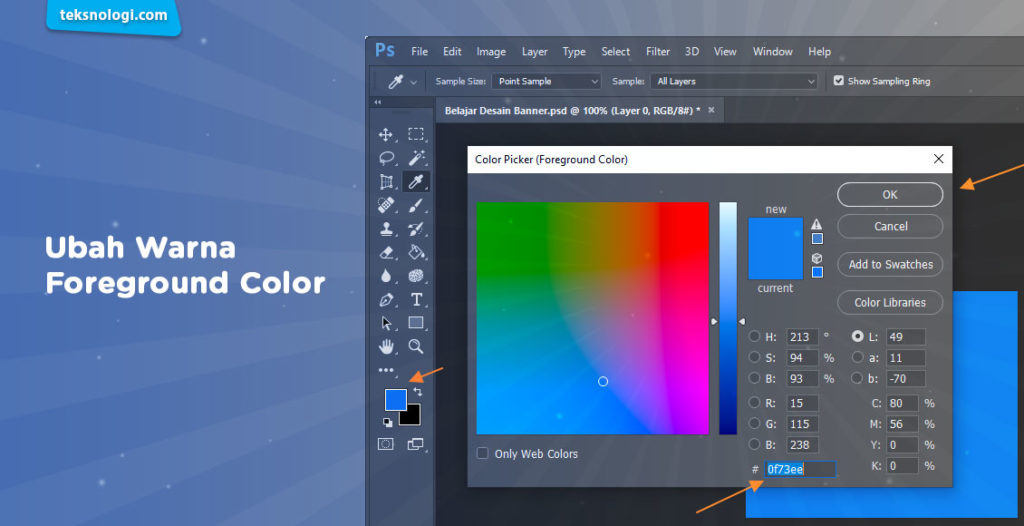Enable the Only Web Colors checkbox
The image size is (1024, 526).
pyautogui.click(x=483, y=453)
